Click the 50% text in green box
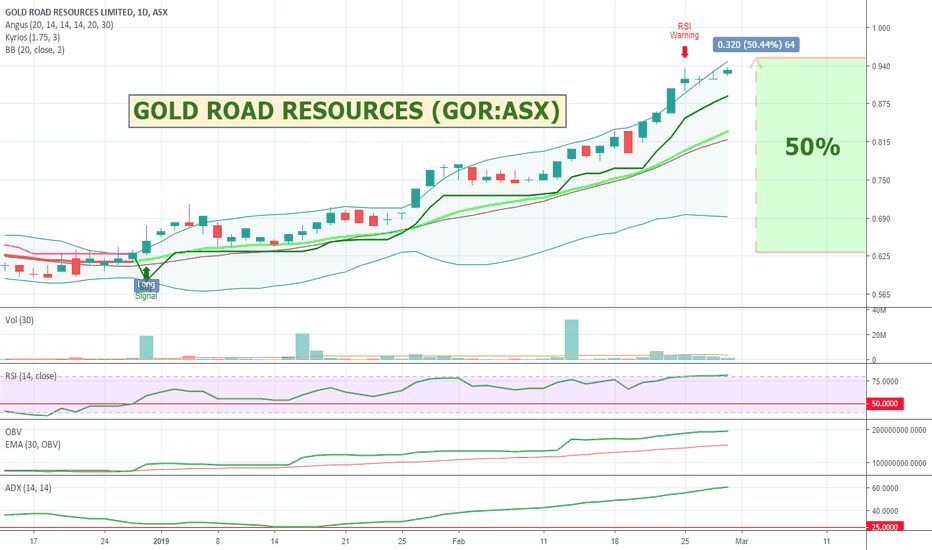 tap(813, 147)
